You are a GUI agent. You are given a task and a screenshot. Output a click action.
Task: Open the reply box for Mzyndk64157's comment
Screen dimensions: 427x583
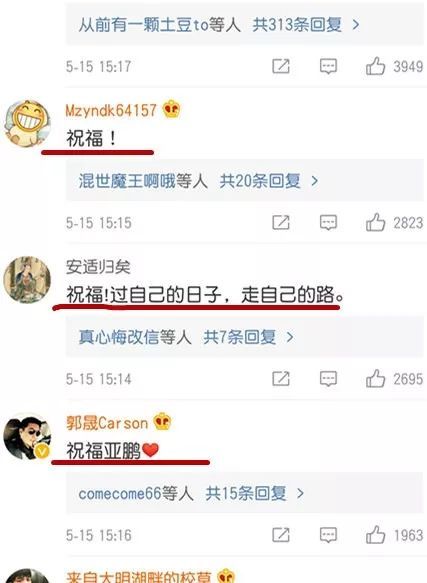pos(328,223)
